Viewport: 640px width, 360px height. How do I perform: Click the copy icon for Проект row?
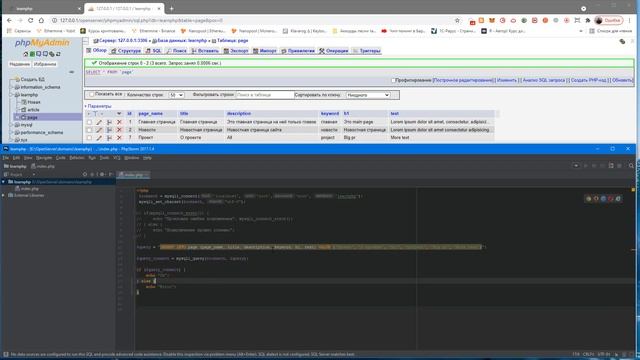click(x=109, y=138)
